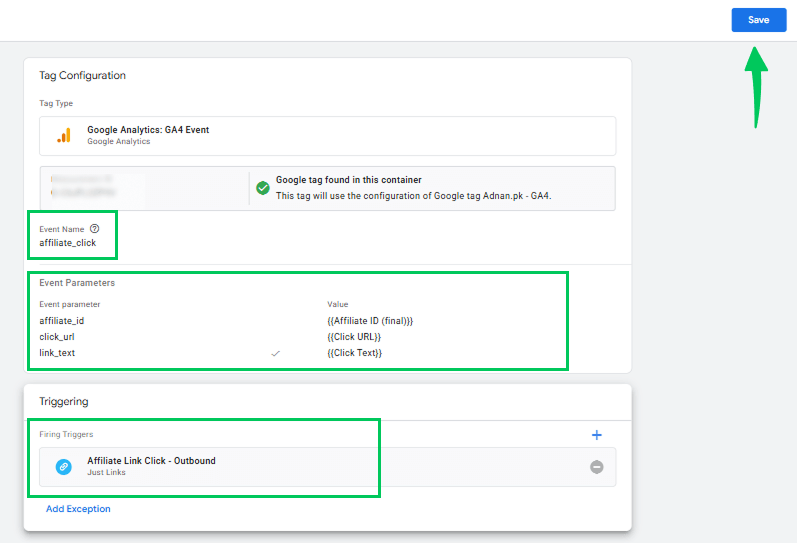Click the {{Click Text}} value
Image resolution: width=797 pixels, height=543 pixels.
[x=355, y=353]
